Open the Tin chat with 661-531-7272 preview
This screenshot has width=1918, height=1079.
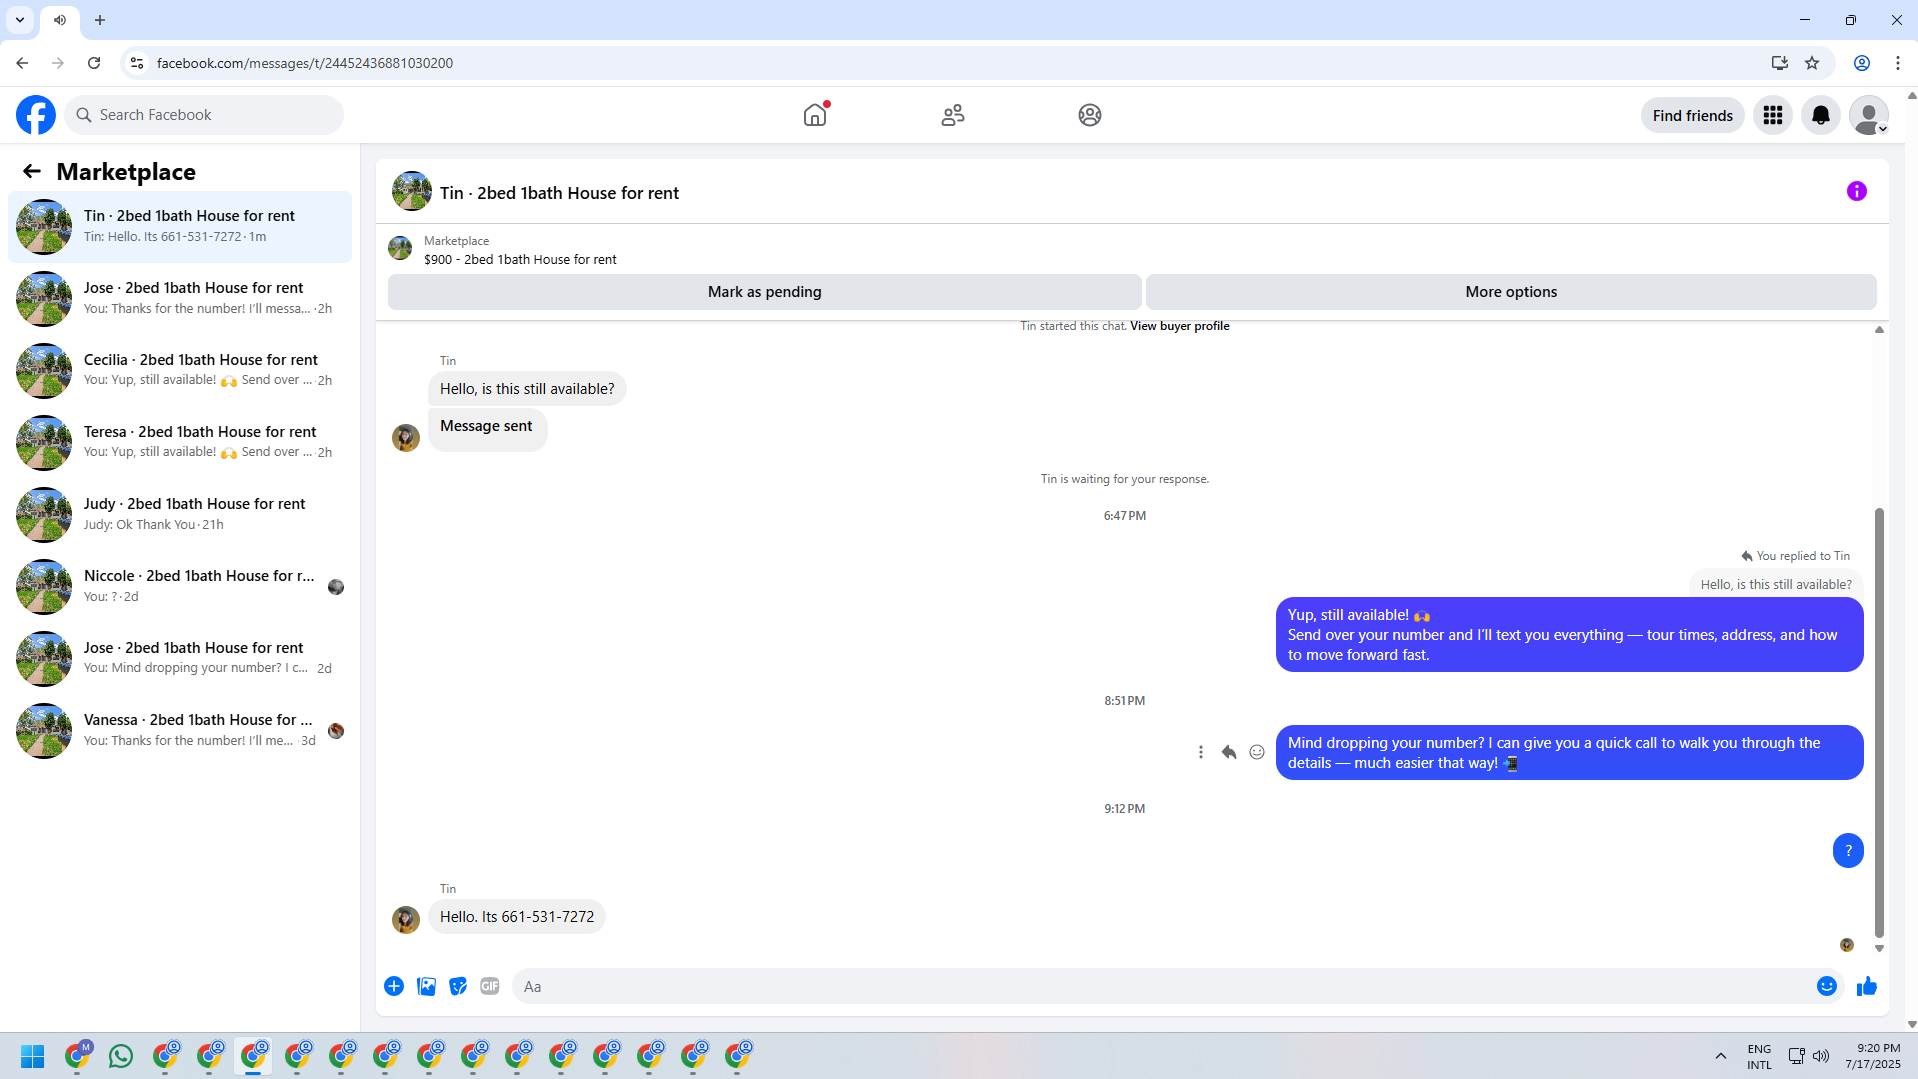(x=180, y=227)
